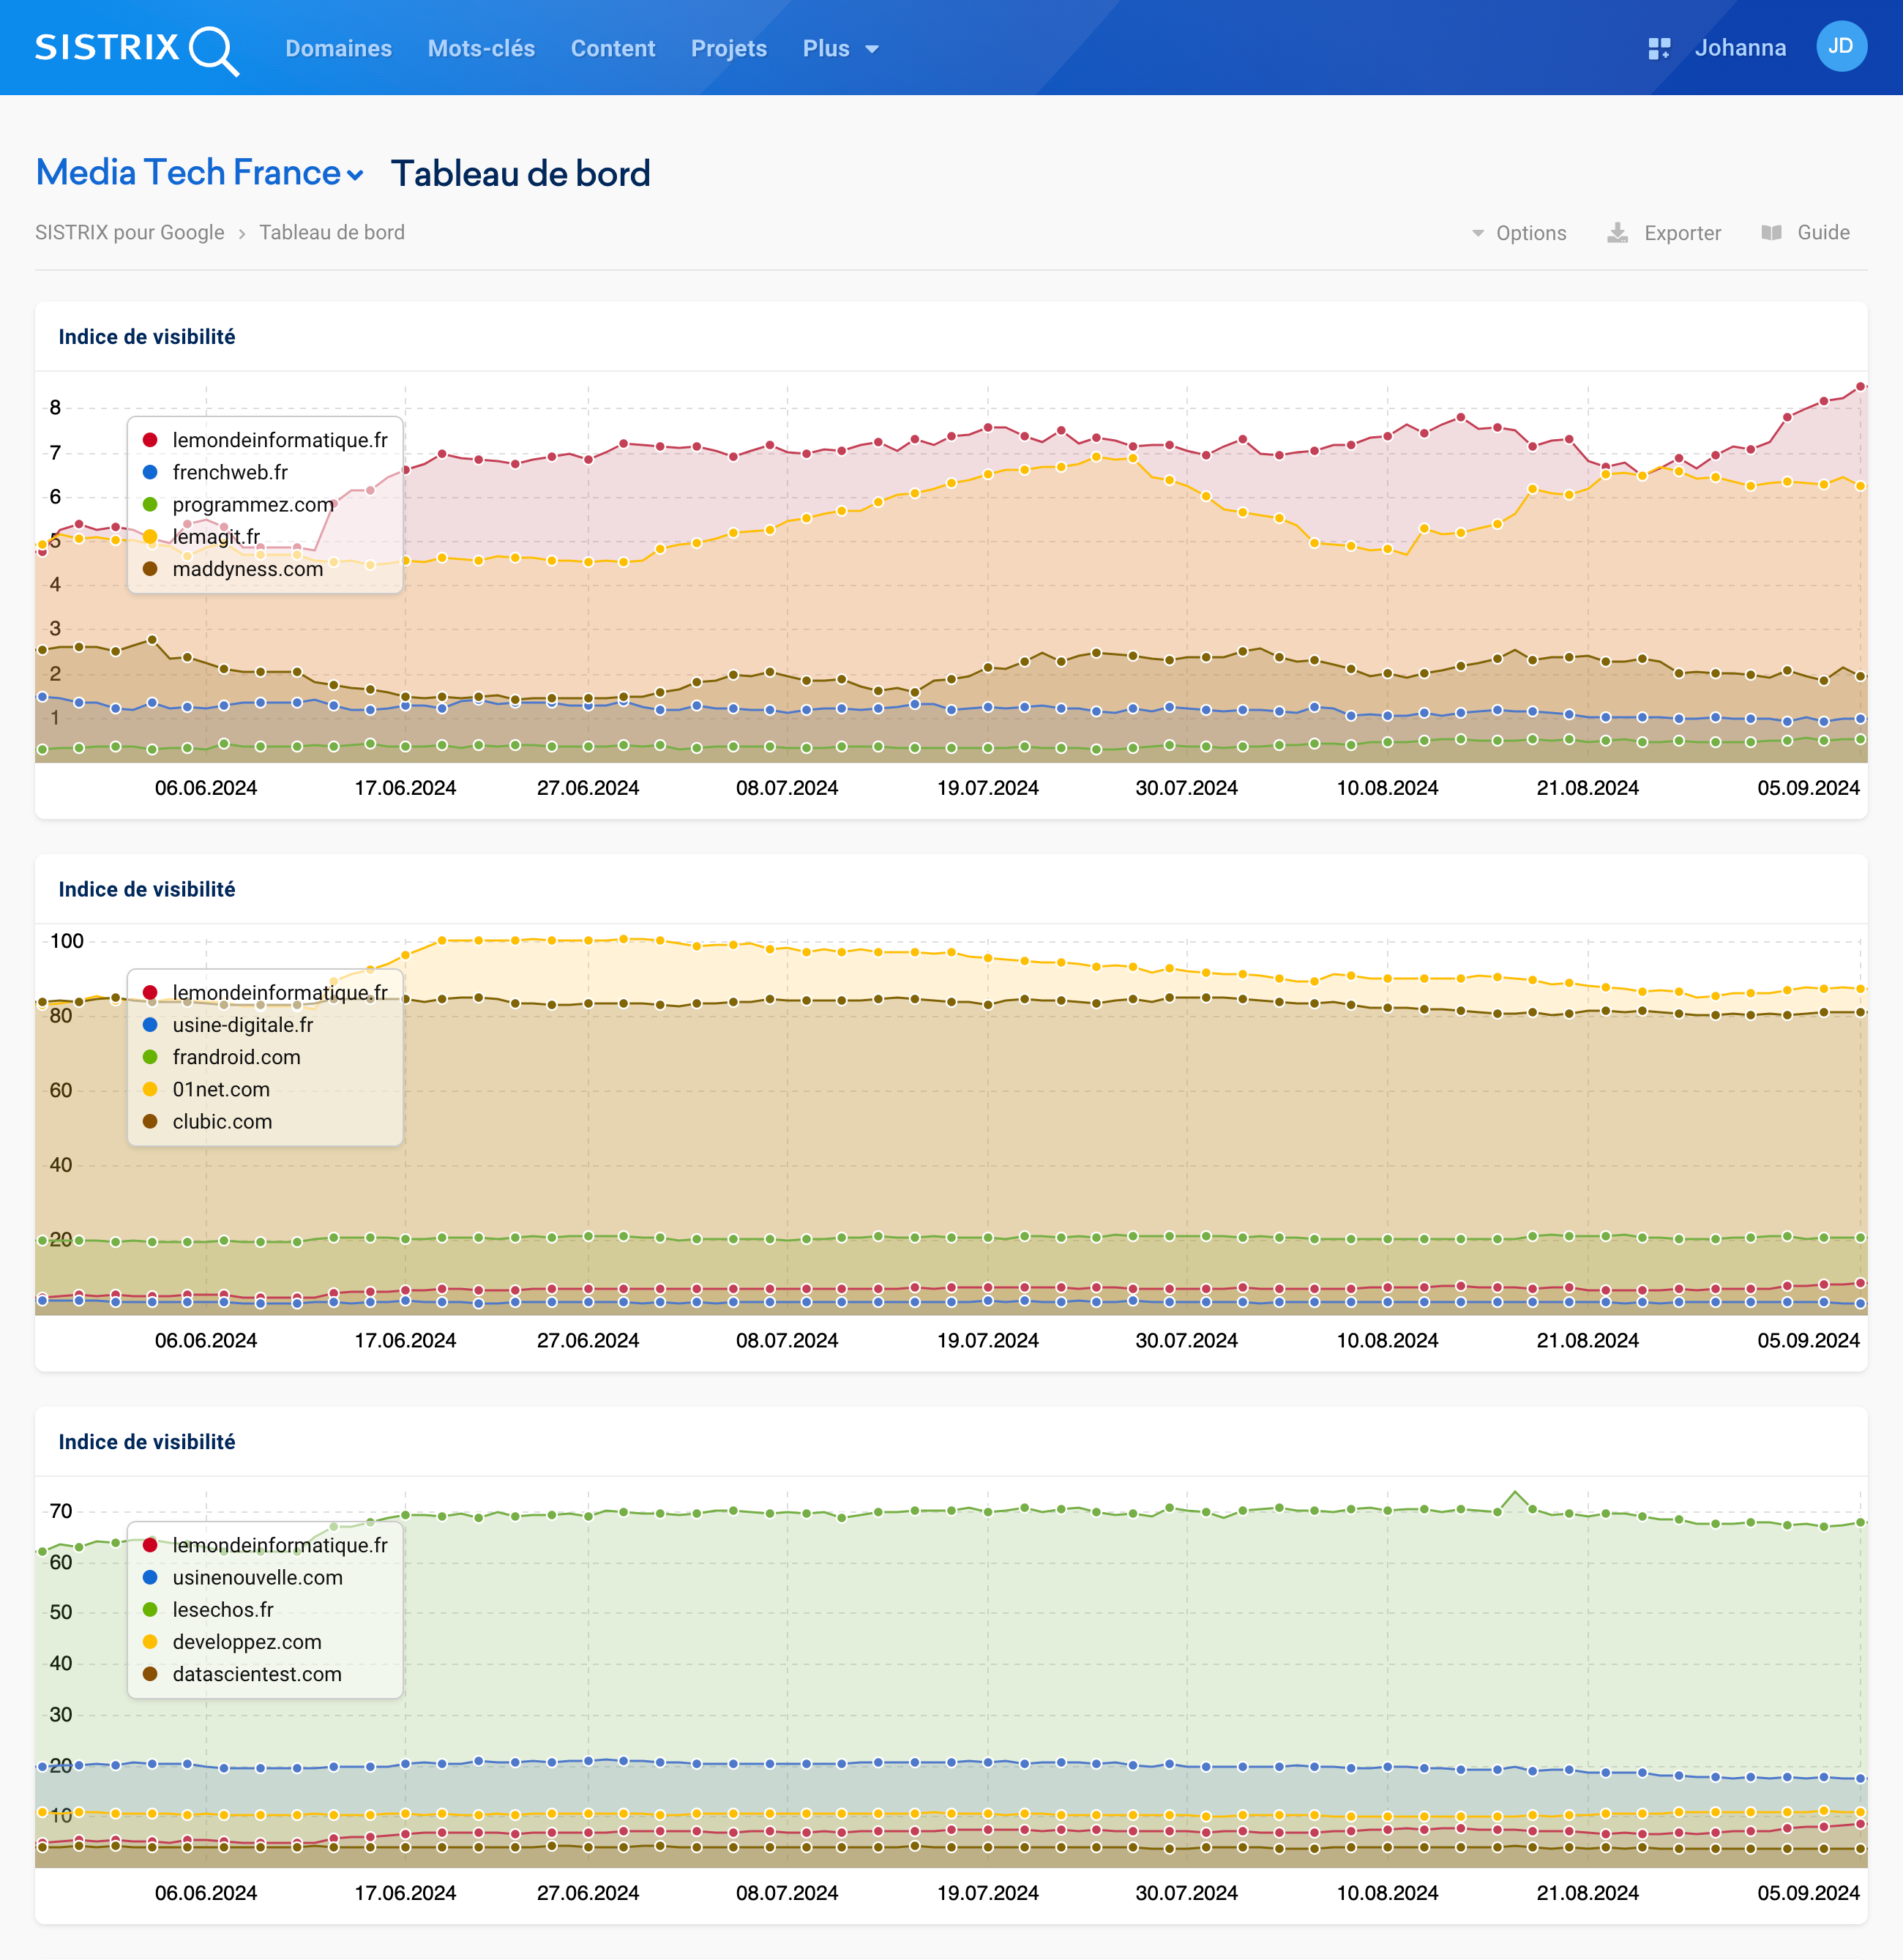This screenshot has height=1960, width=1903.
Task: Open the Domaines menu
Action: pyautogui.click(x=338, y=48)
